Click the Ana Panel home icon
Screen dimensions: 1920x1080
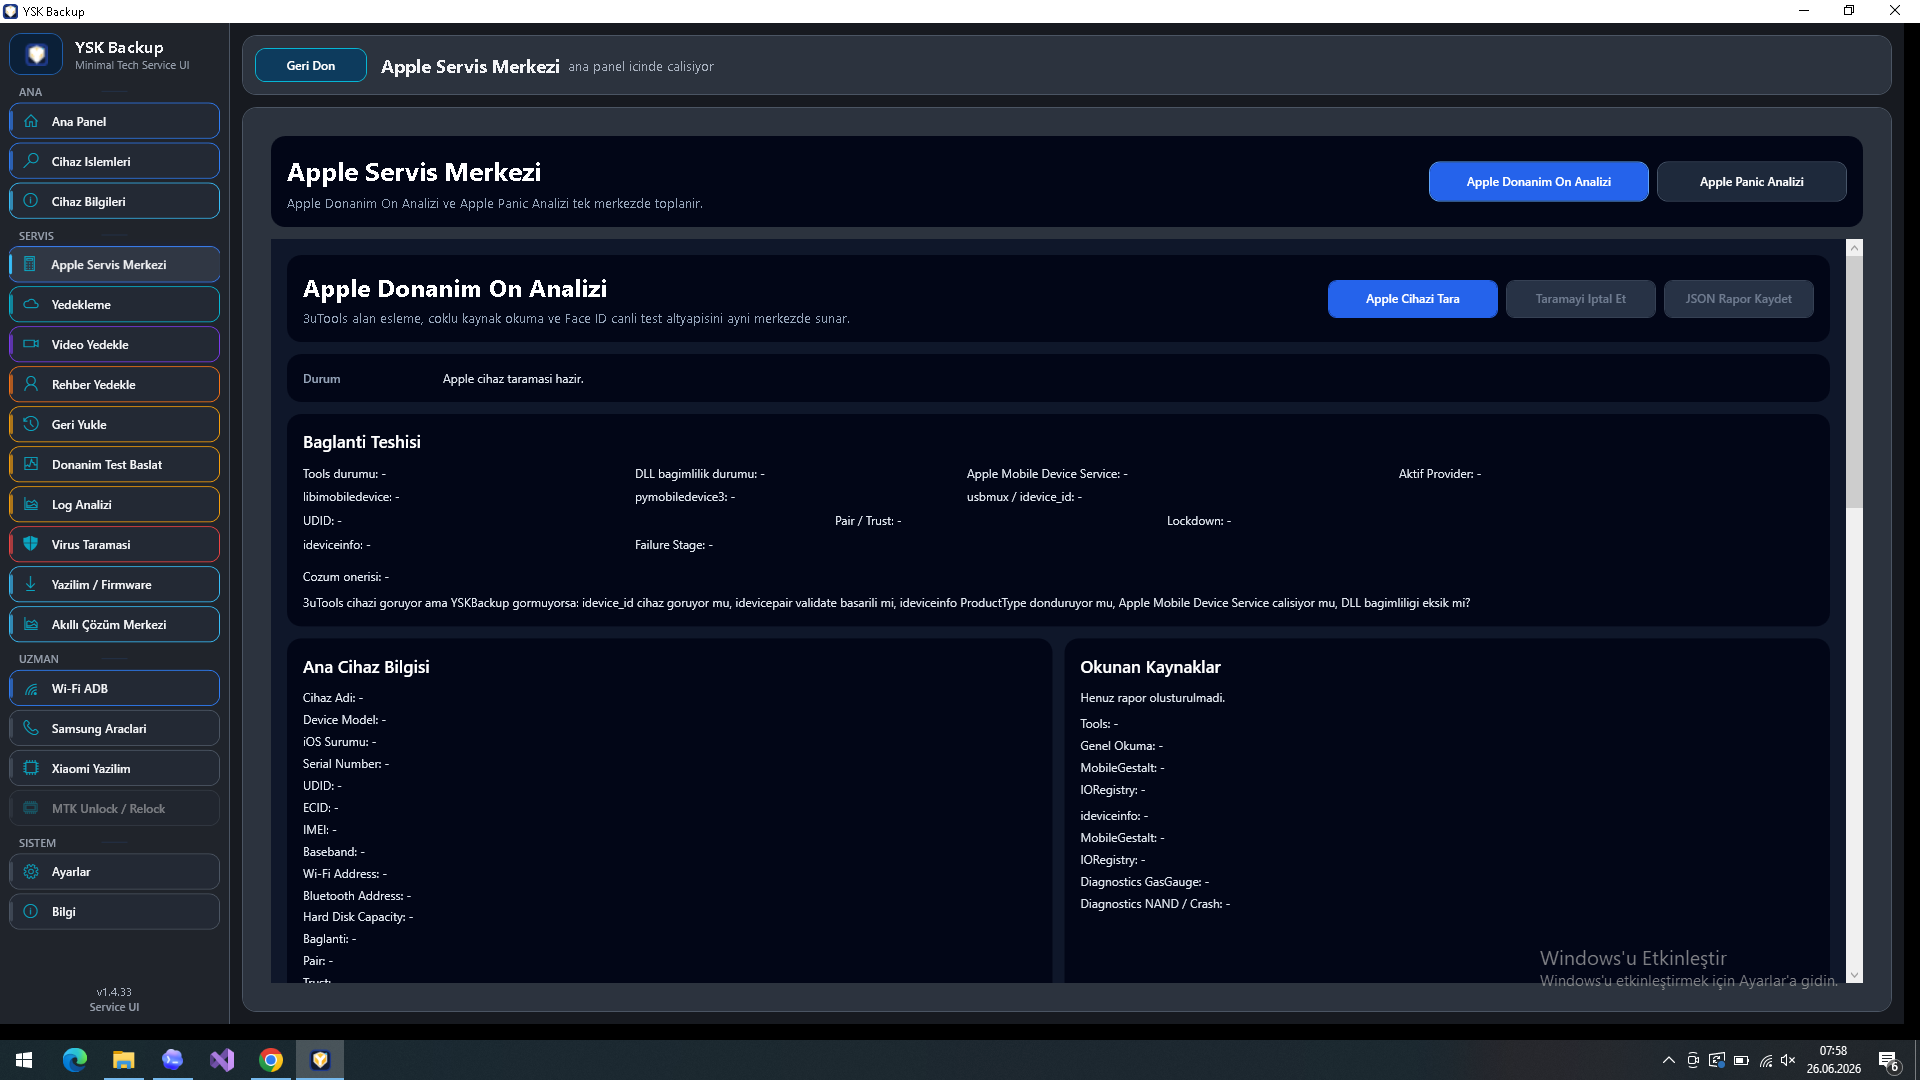(x=31, y=121)
